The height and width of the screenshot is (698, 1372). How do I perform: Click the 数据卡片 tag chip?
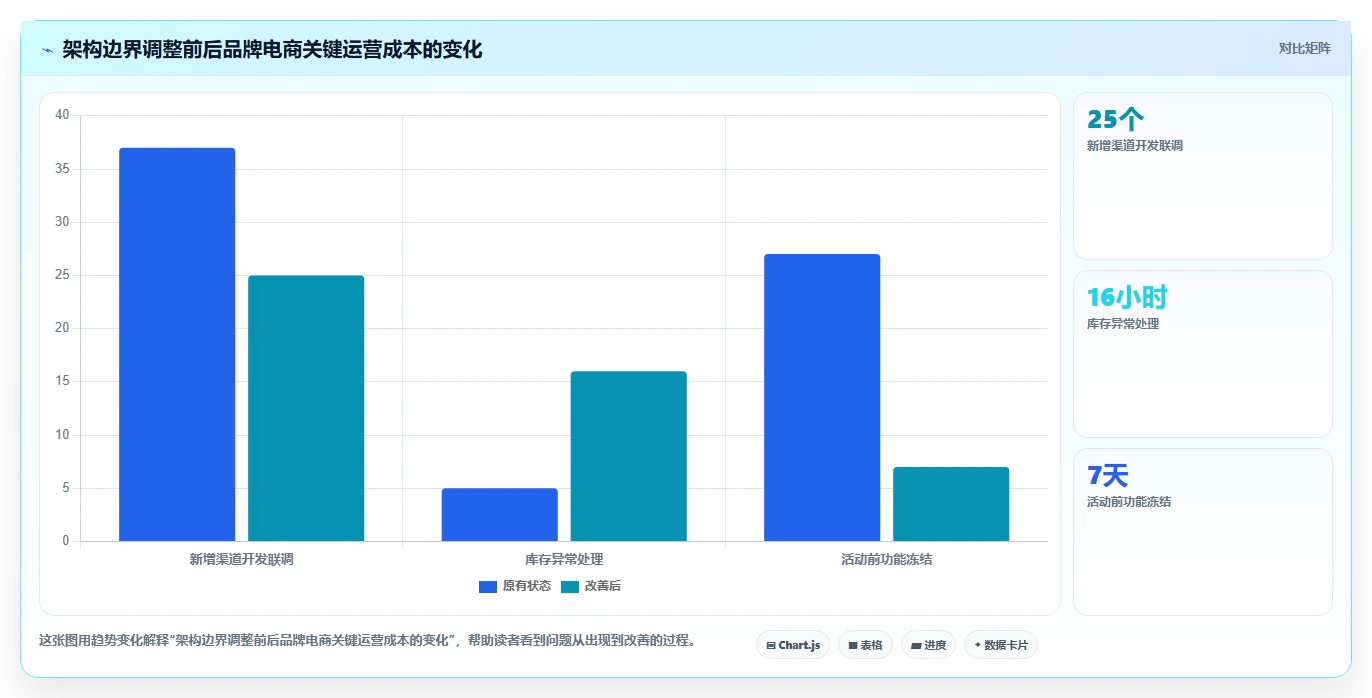click(1001, 645)
